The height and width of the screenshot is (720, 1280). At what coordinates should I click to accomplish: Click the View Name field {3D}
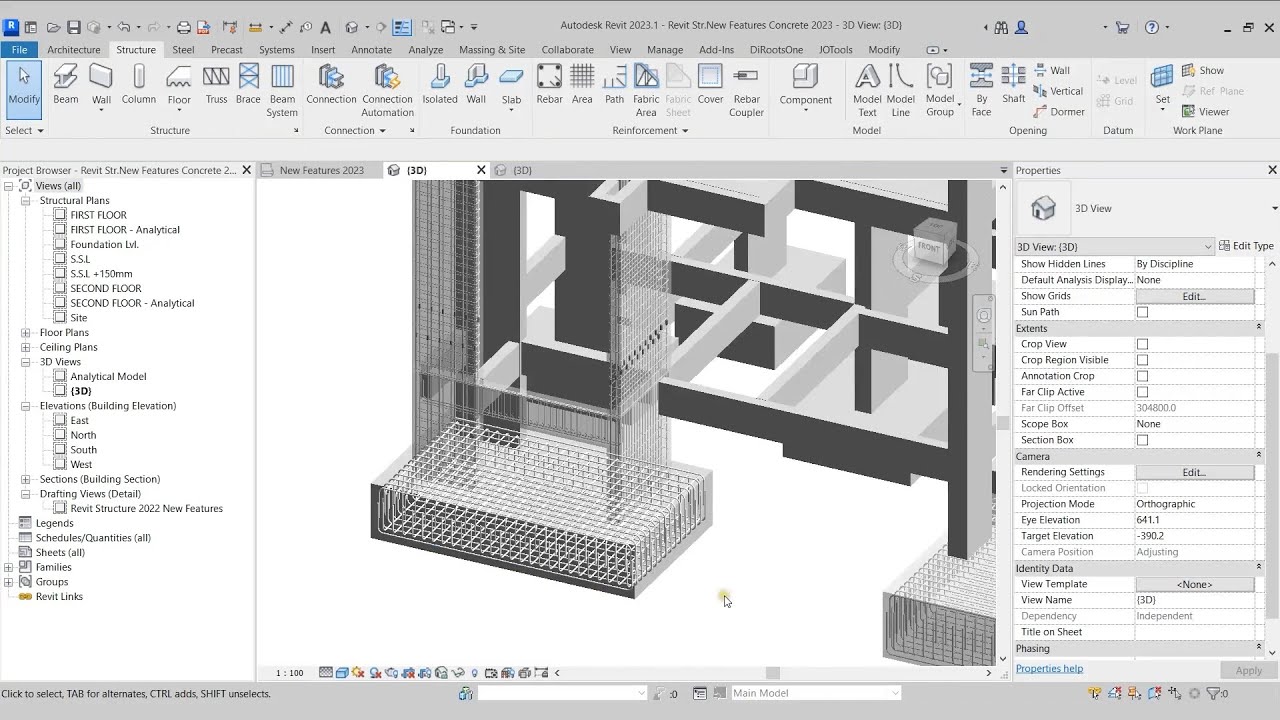coord(1194,600)
